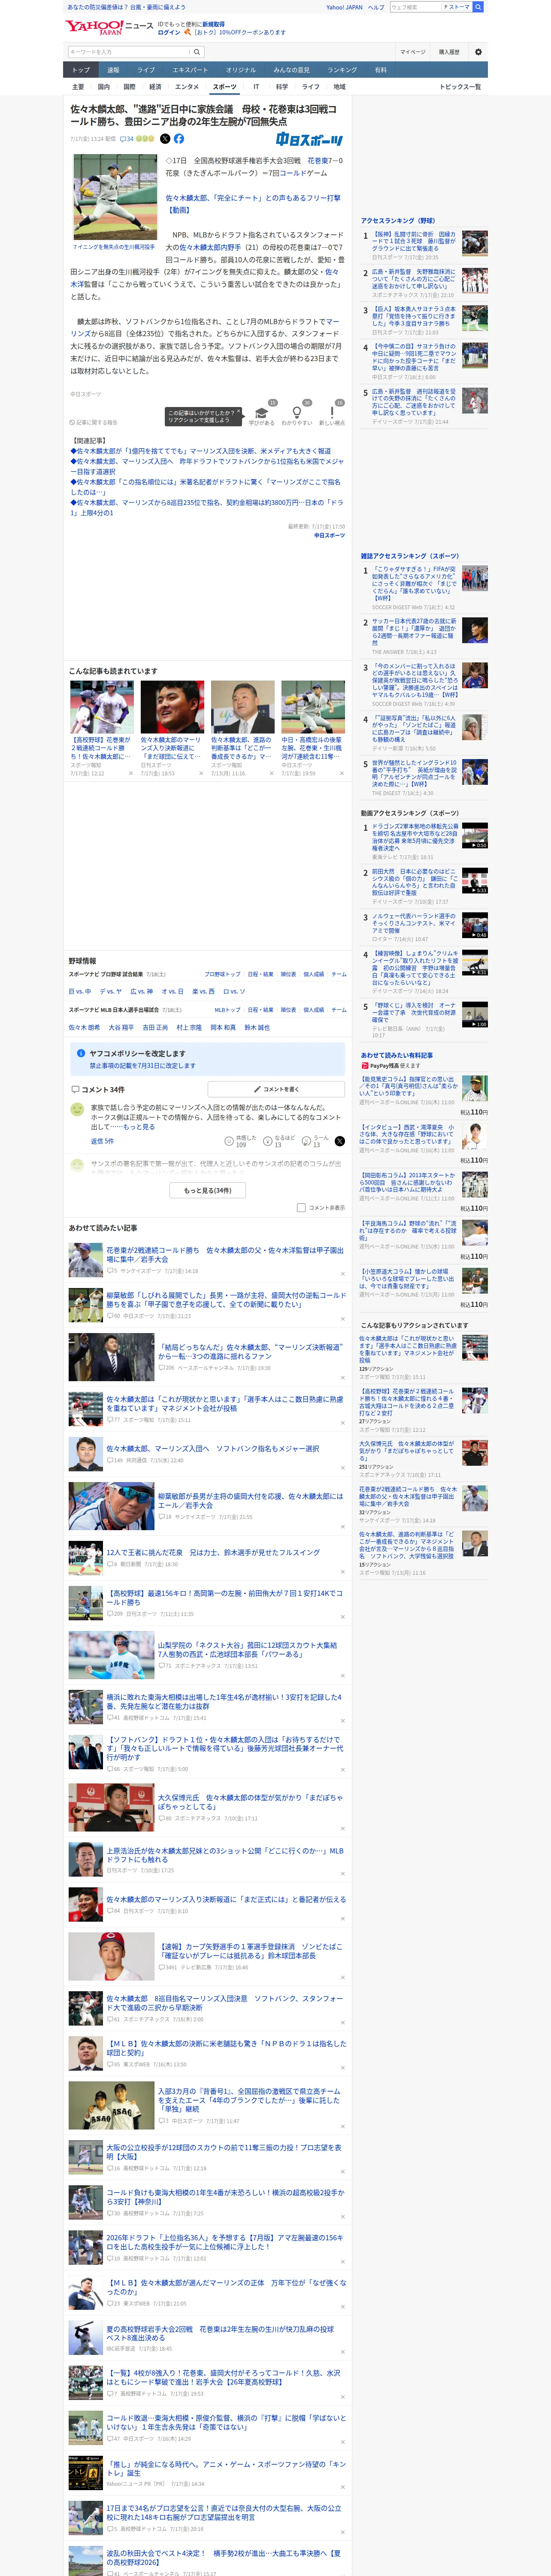
Task: Click the blue web search magnifier button
Action: [x=478, y=7]
